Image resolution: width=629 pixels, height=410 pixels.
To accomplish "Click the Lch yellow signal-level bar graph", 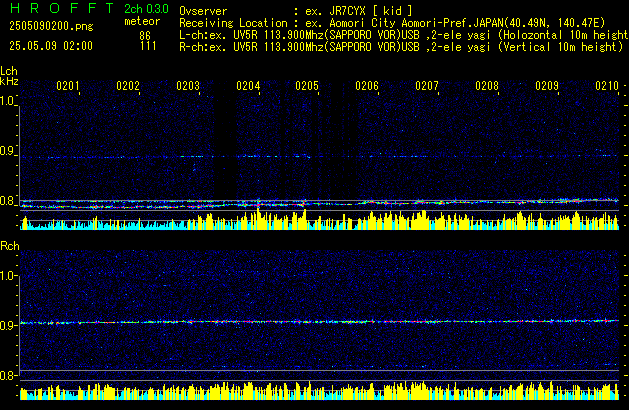I will tap(319, 220).
